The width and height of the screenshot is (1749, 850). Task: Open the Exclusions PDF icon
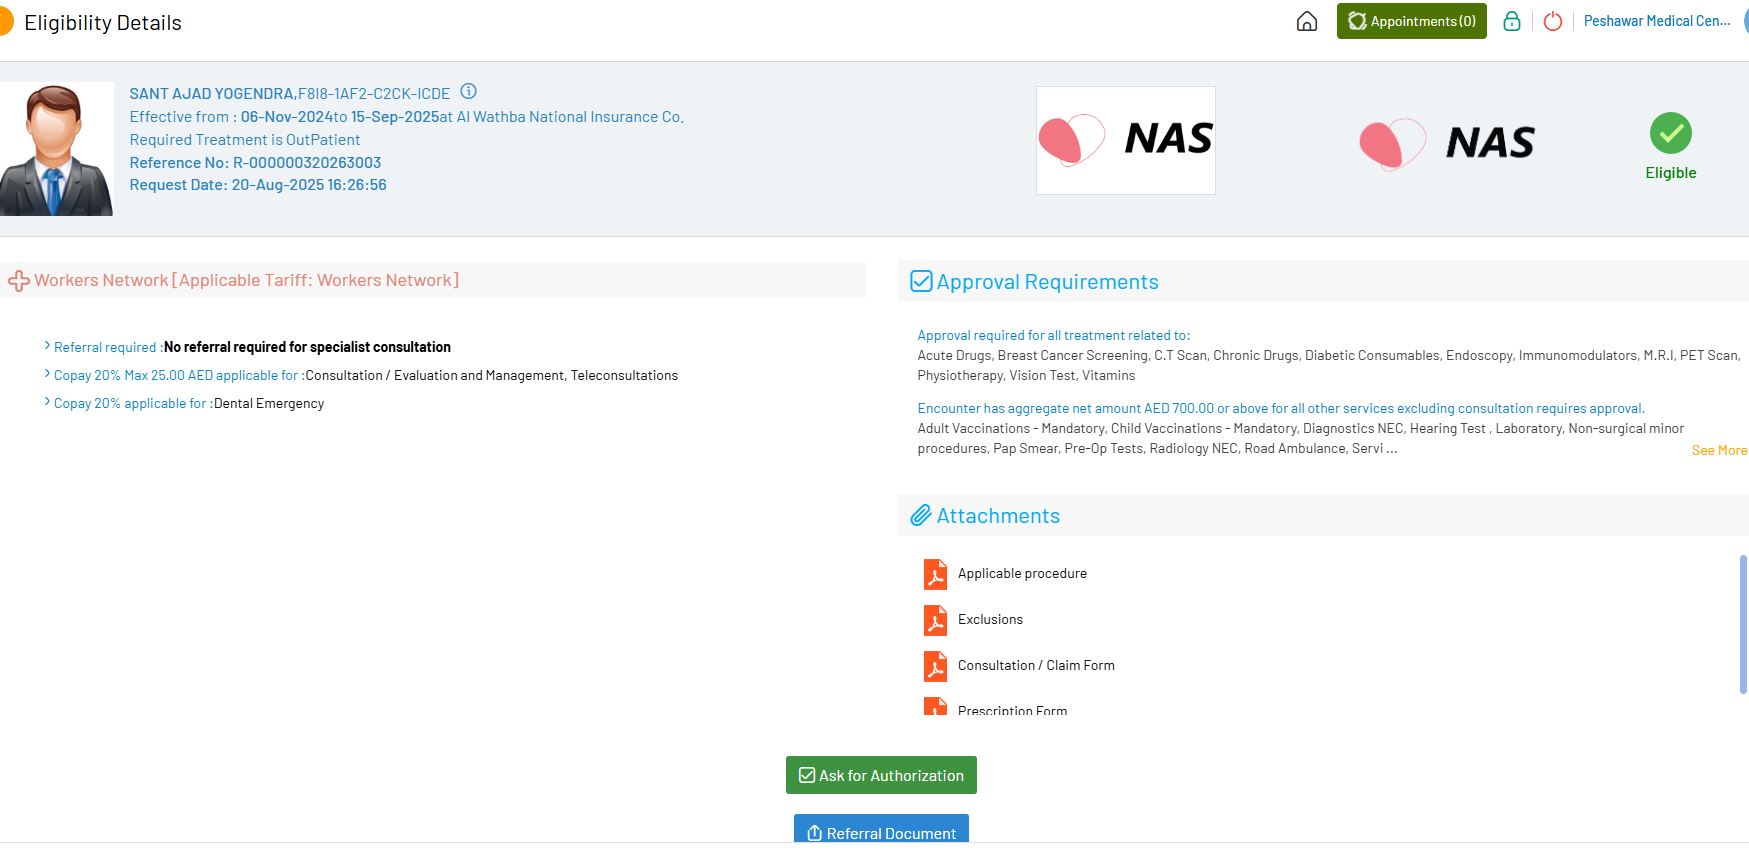tap(935, 620)
